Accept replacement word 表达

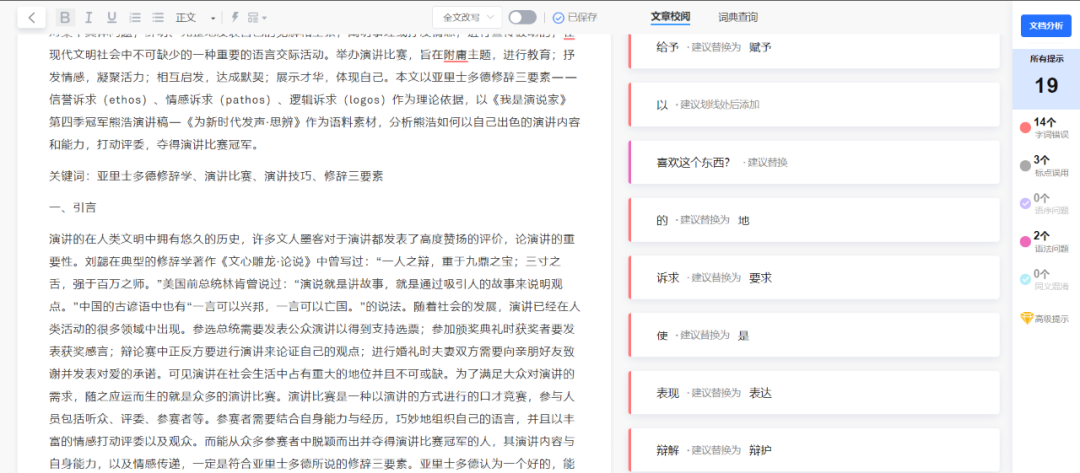pyautogui.click(x=760, y=393)
